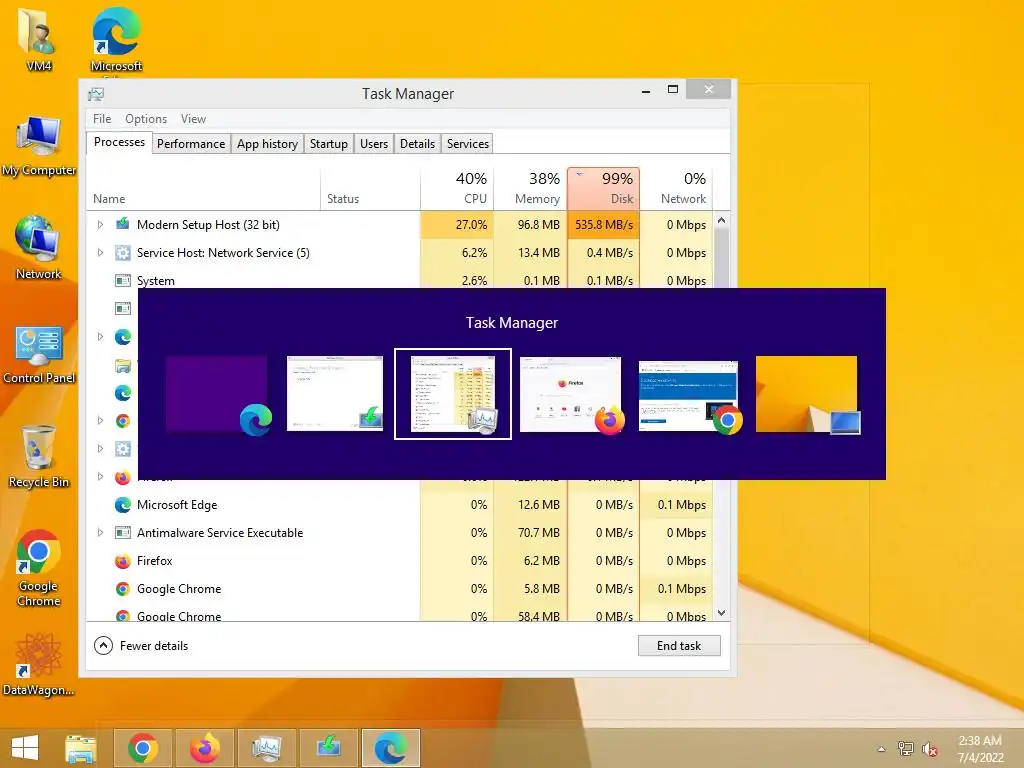Select the Microsoft Edge process name
Viewport: 1024px width, 768px height.
pyautogui.click(x=177, y=505)
